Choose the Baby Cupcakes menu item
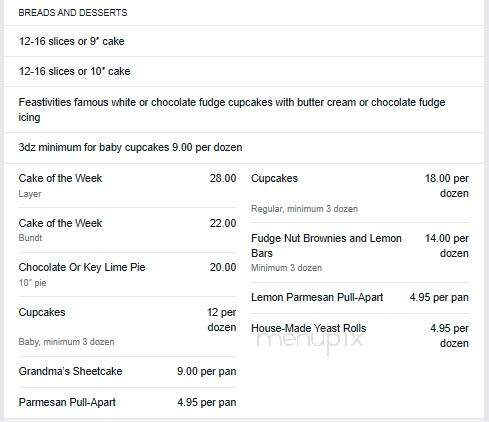Viewport: 489px width, 422px height. (127, 327)
